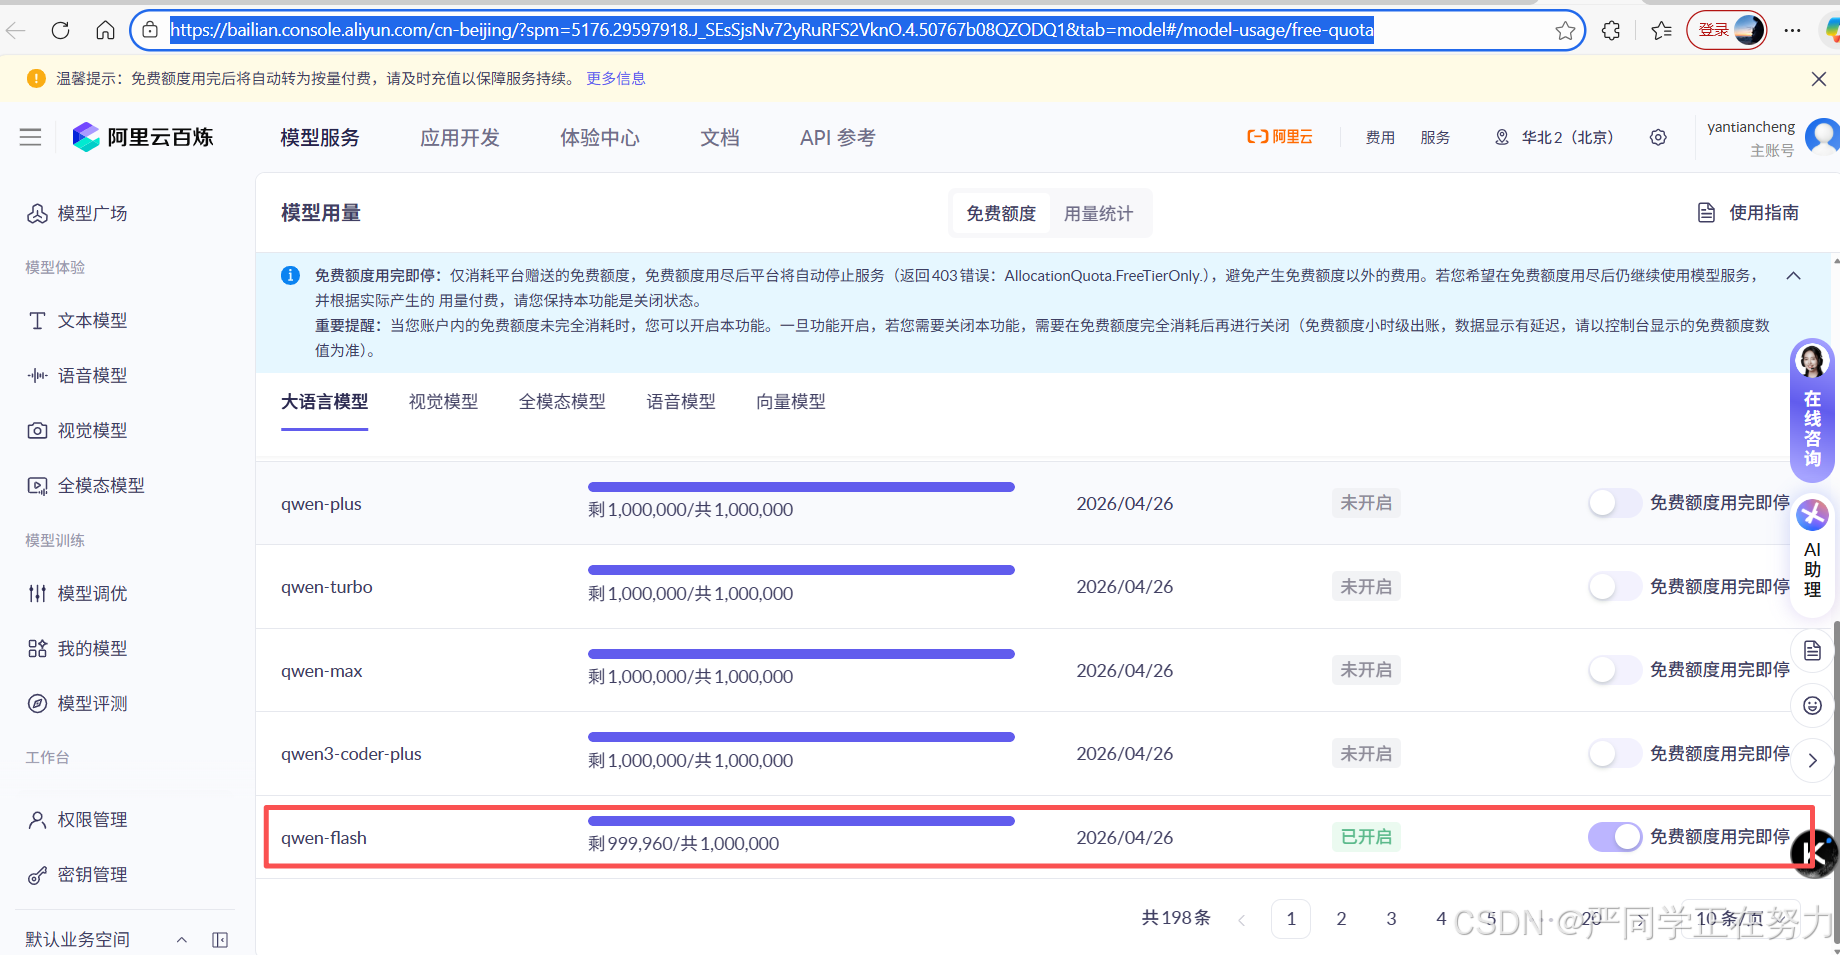Open 体验中心 in top navigation
The image size is (1840, 955).
pyautogui.click(x=600, y=137)
